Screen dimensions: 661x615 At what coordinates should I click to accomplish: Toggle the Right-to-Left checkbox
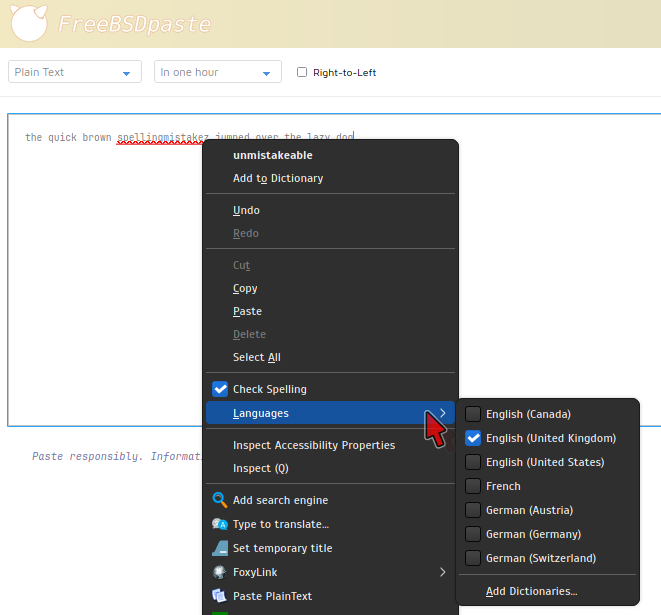click(303, 72)
